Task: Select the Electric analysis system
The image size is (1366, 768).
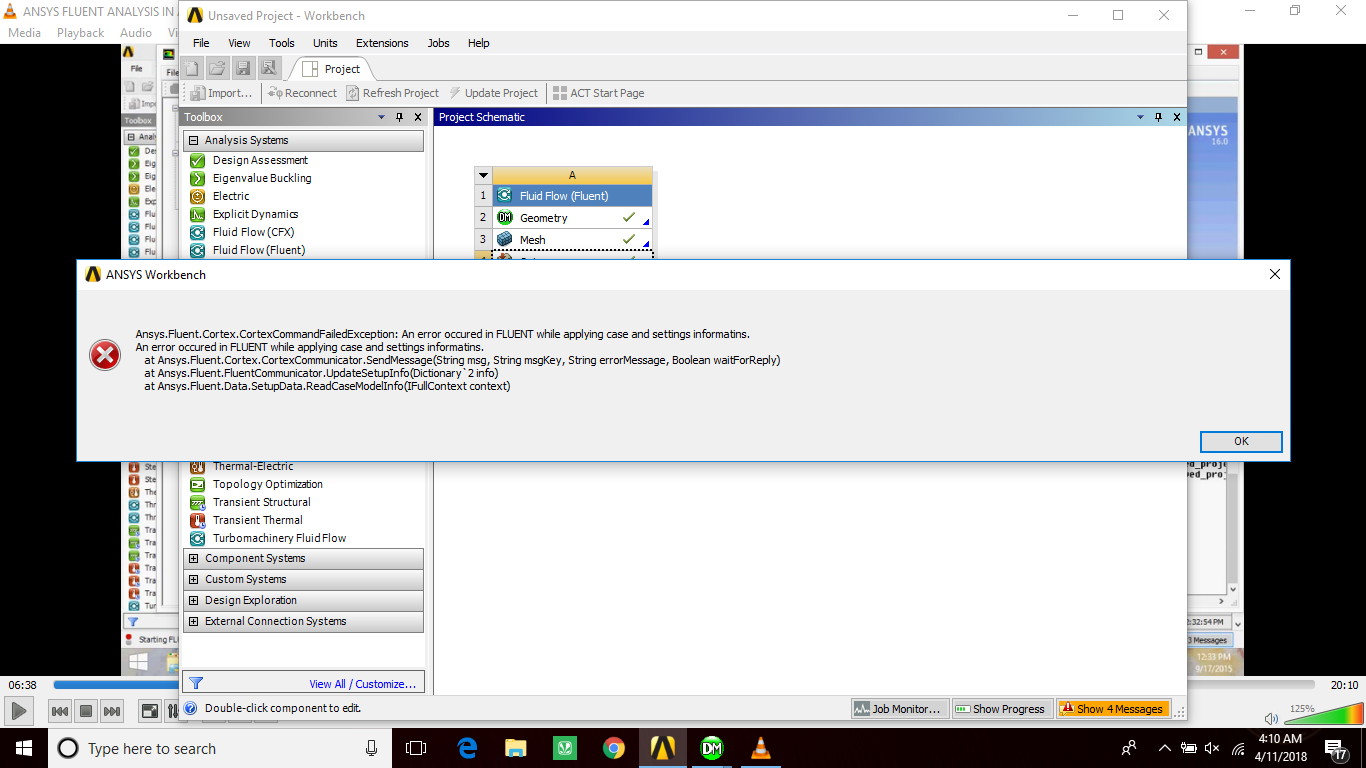Action: (231, 196)
